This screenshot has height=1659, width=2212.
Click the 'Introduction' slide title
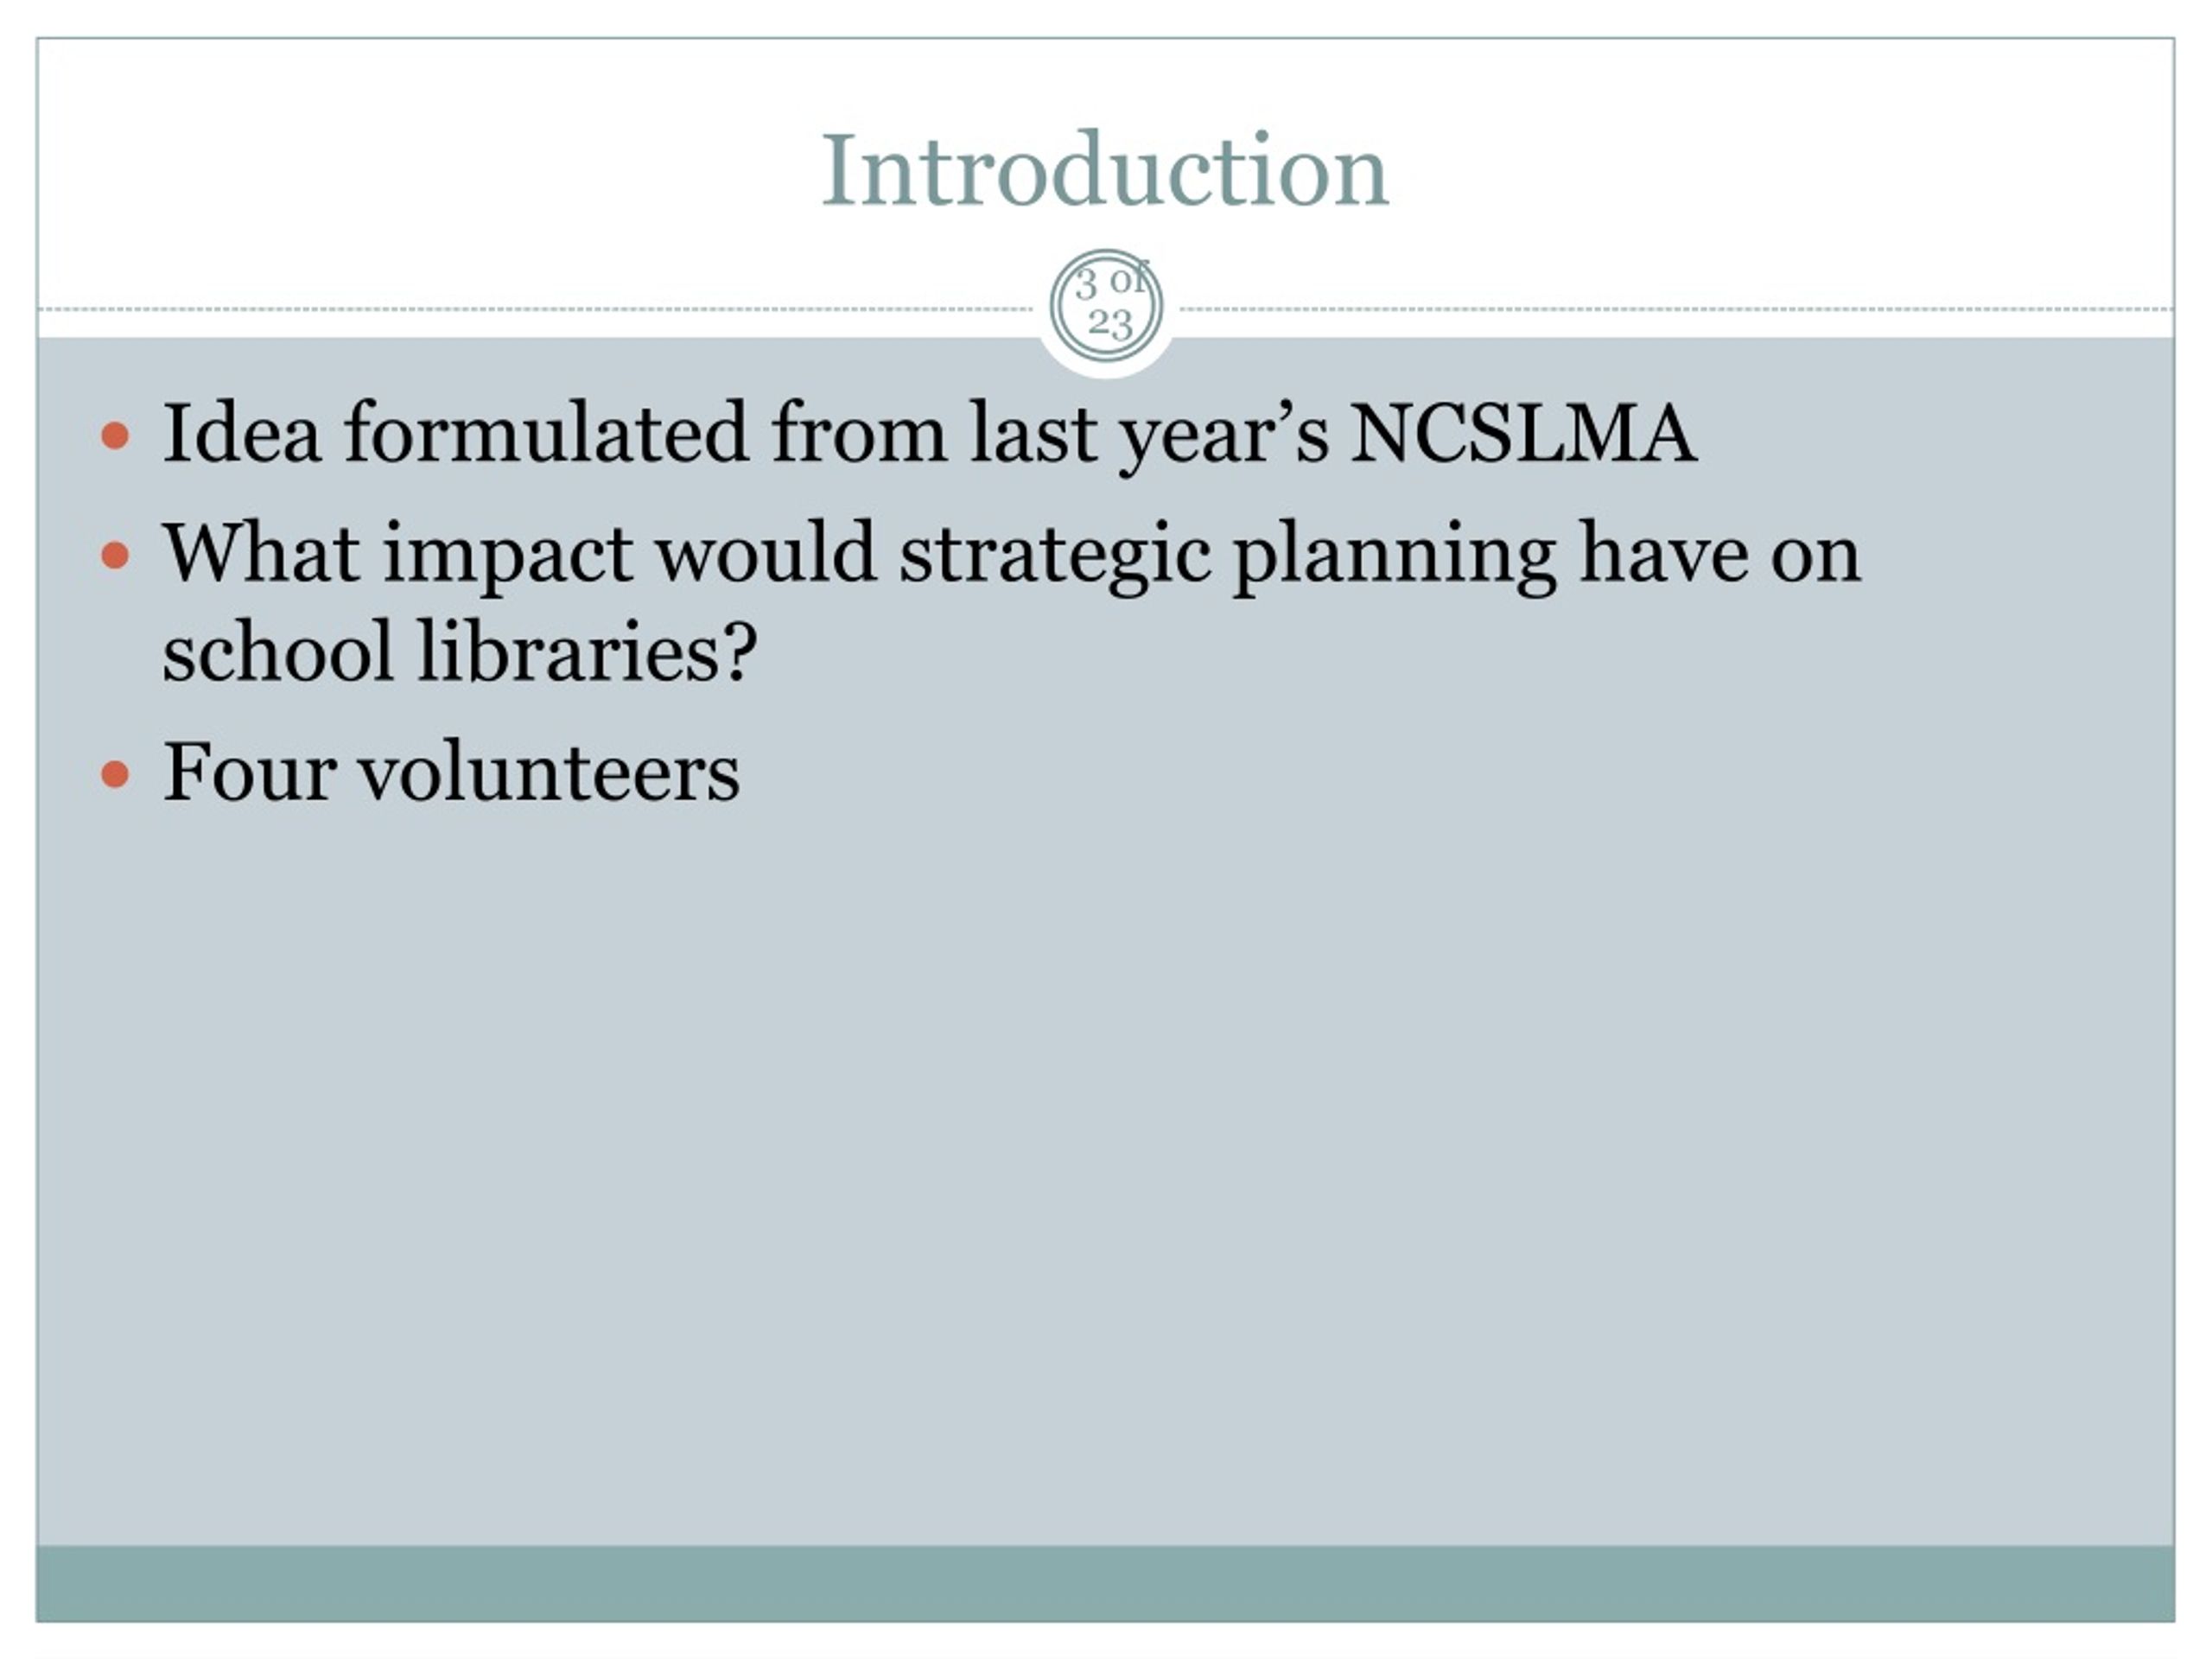click(1105, 170)
